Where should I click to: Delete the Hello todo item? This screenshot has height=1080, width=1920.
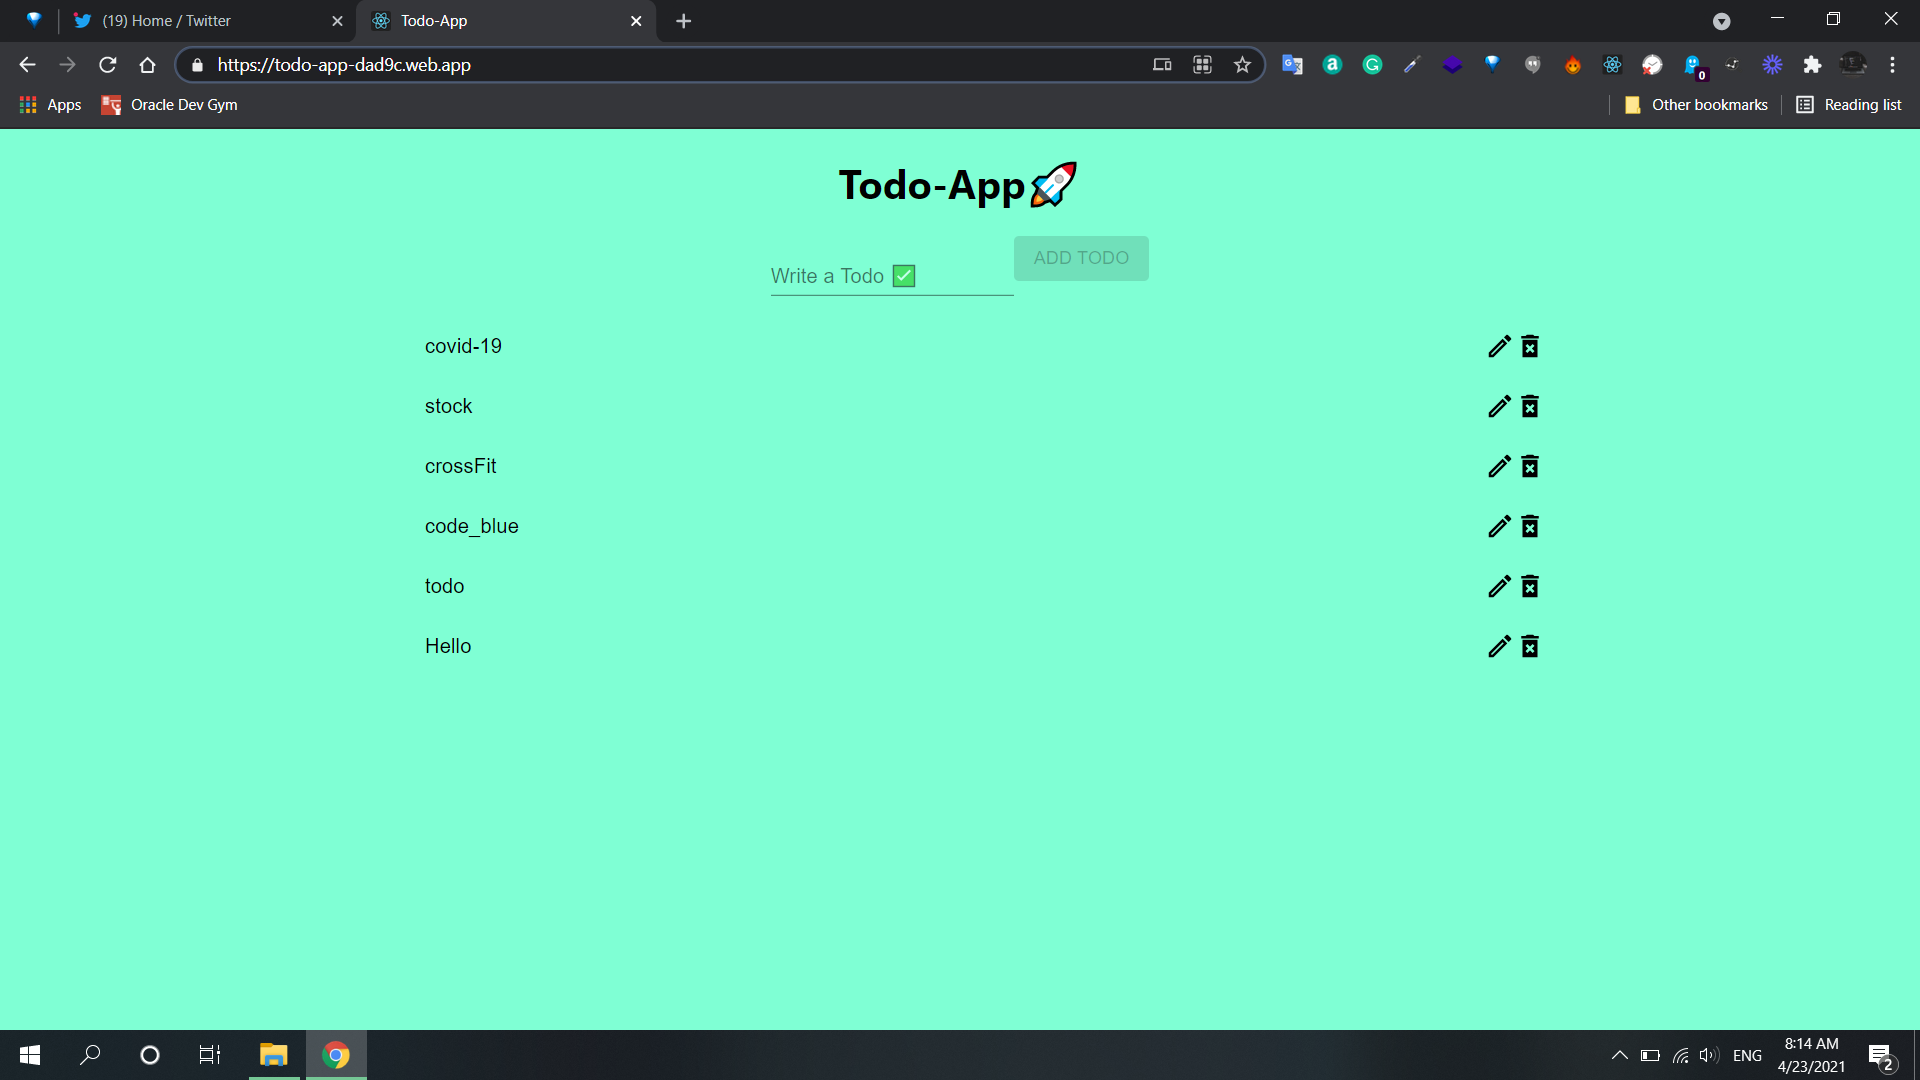(1530, 646)
